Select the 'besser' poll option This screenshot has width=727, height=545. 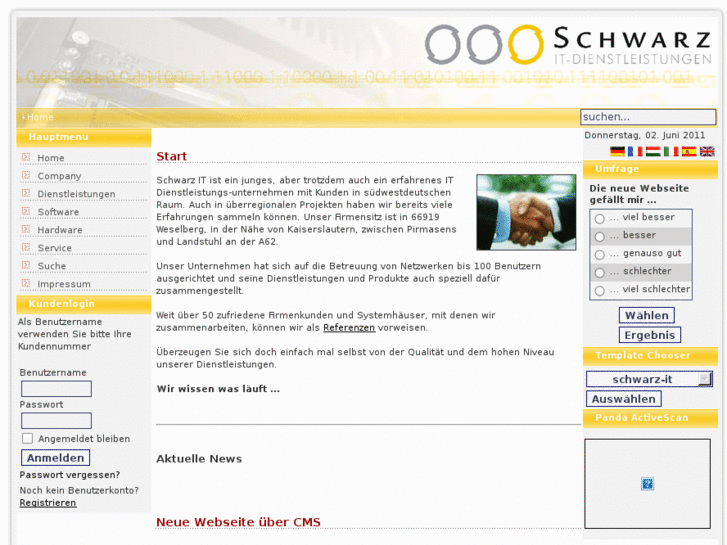tap(599, 237)
